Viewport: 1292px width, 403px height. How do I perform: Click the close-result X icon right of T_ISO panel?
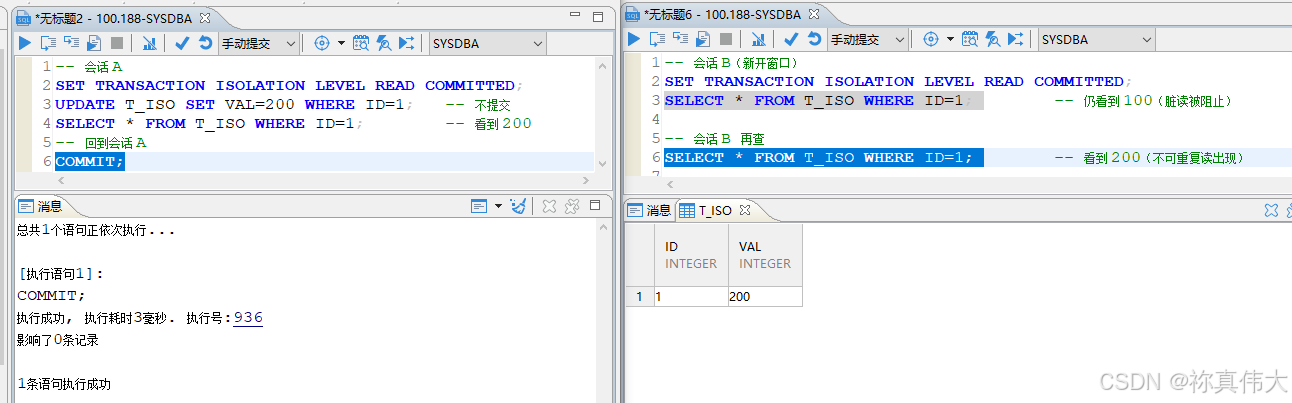(x=1271, y=210)
